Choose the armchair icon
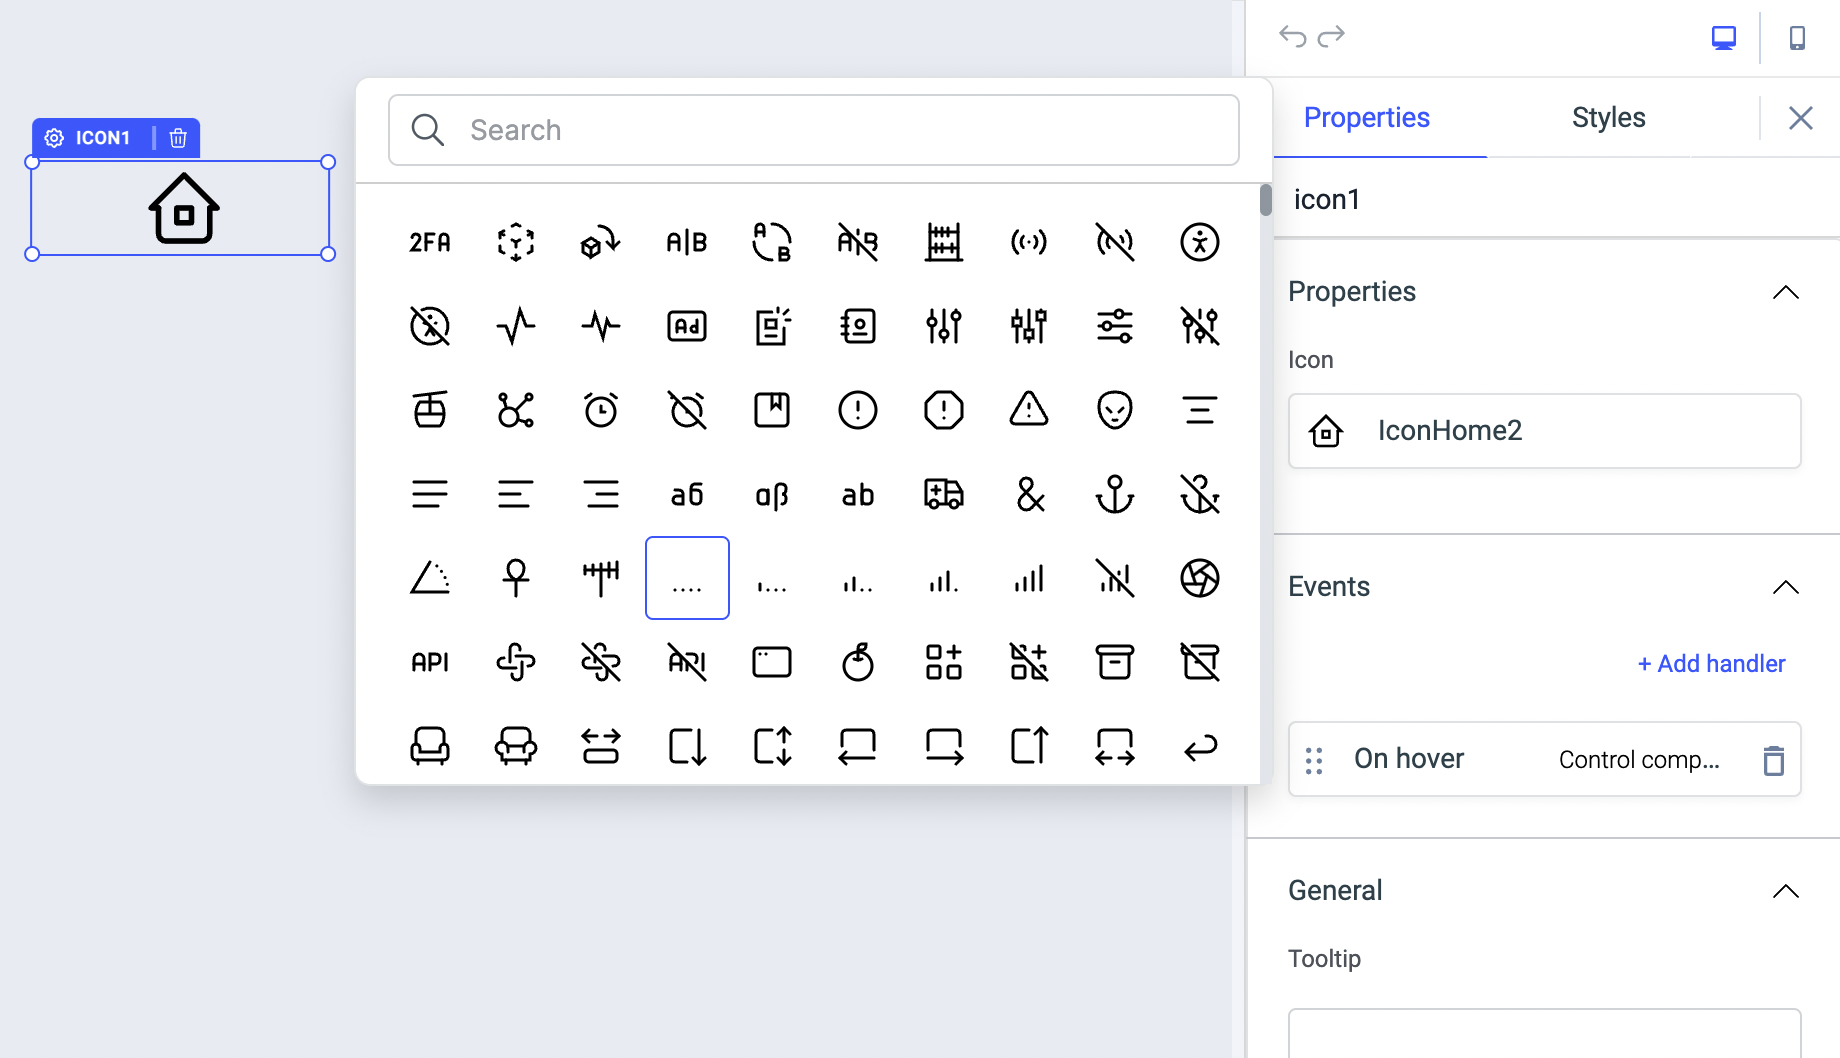Viewport: 1840px width, 1058px height. click(x=430, y=746)
